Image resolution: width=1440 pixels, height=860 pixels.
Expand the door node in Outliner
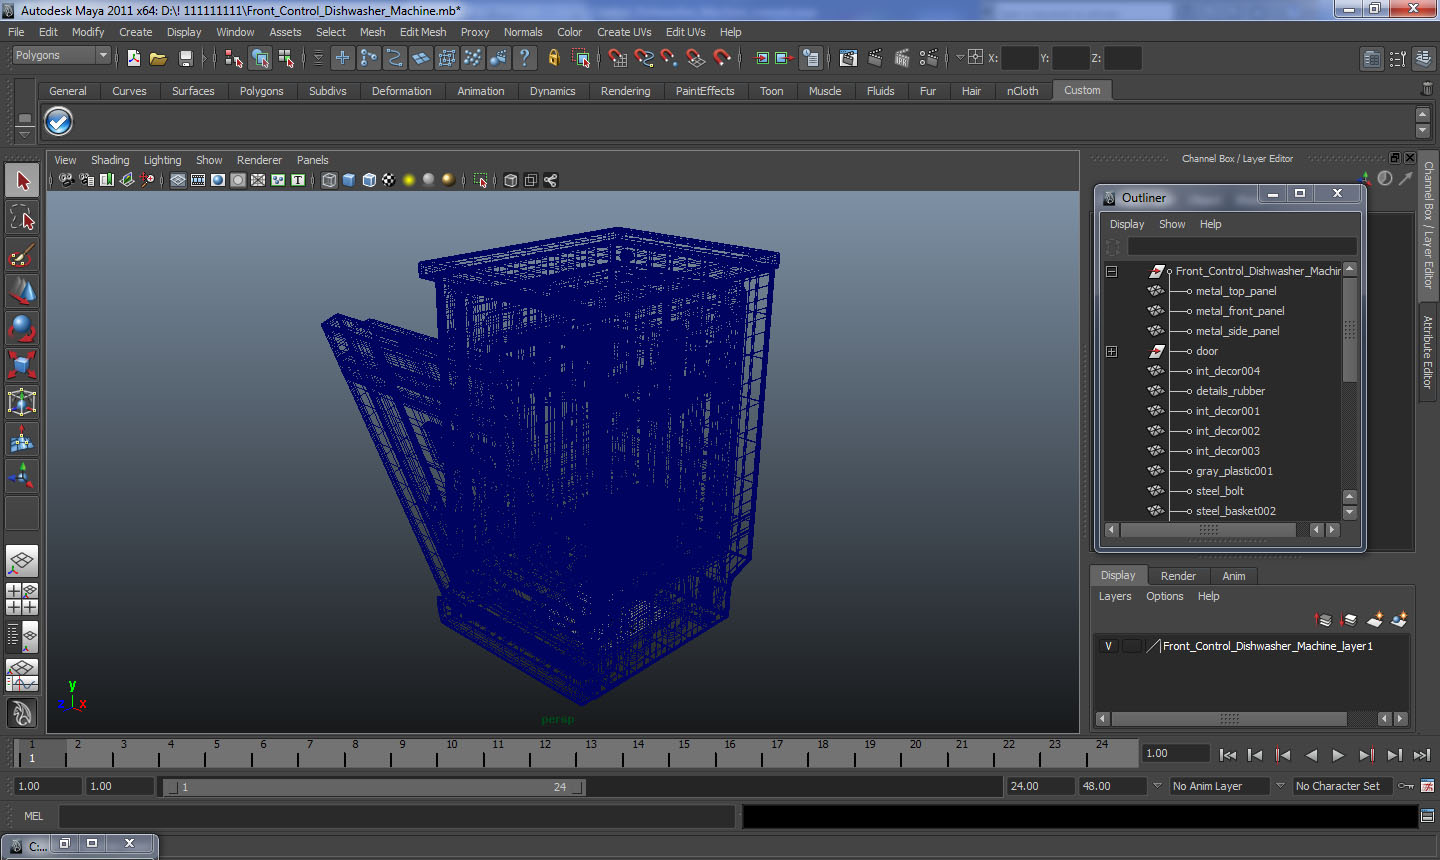pos(1111,351)
